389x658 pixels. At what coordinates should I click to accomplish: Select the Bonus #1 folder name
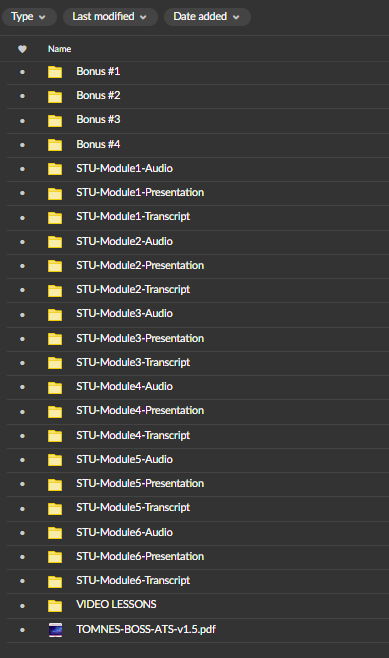pyautogui.click(x=98, y=71)
